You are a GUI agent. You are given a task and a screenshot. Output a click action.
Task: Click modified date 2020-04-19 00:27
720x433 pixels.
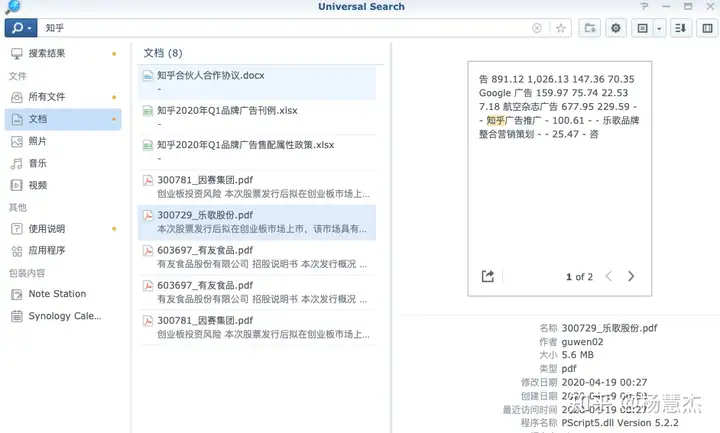604,382
